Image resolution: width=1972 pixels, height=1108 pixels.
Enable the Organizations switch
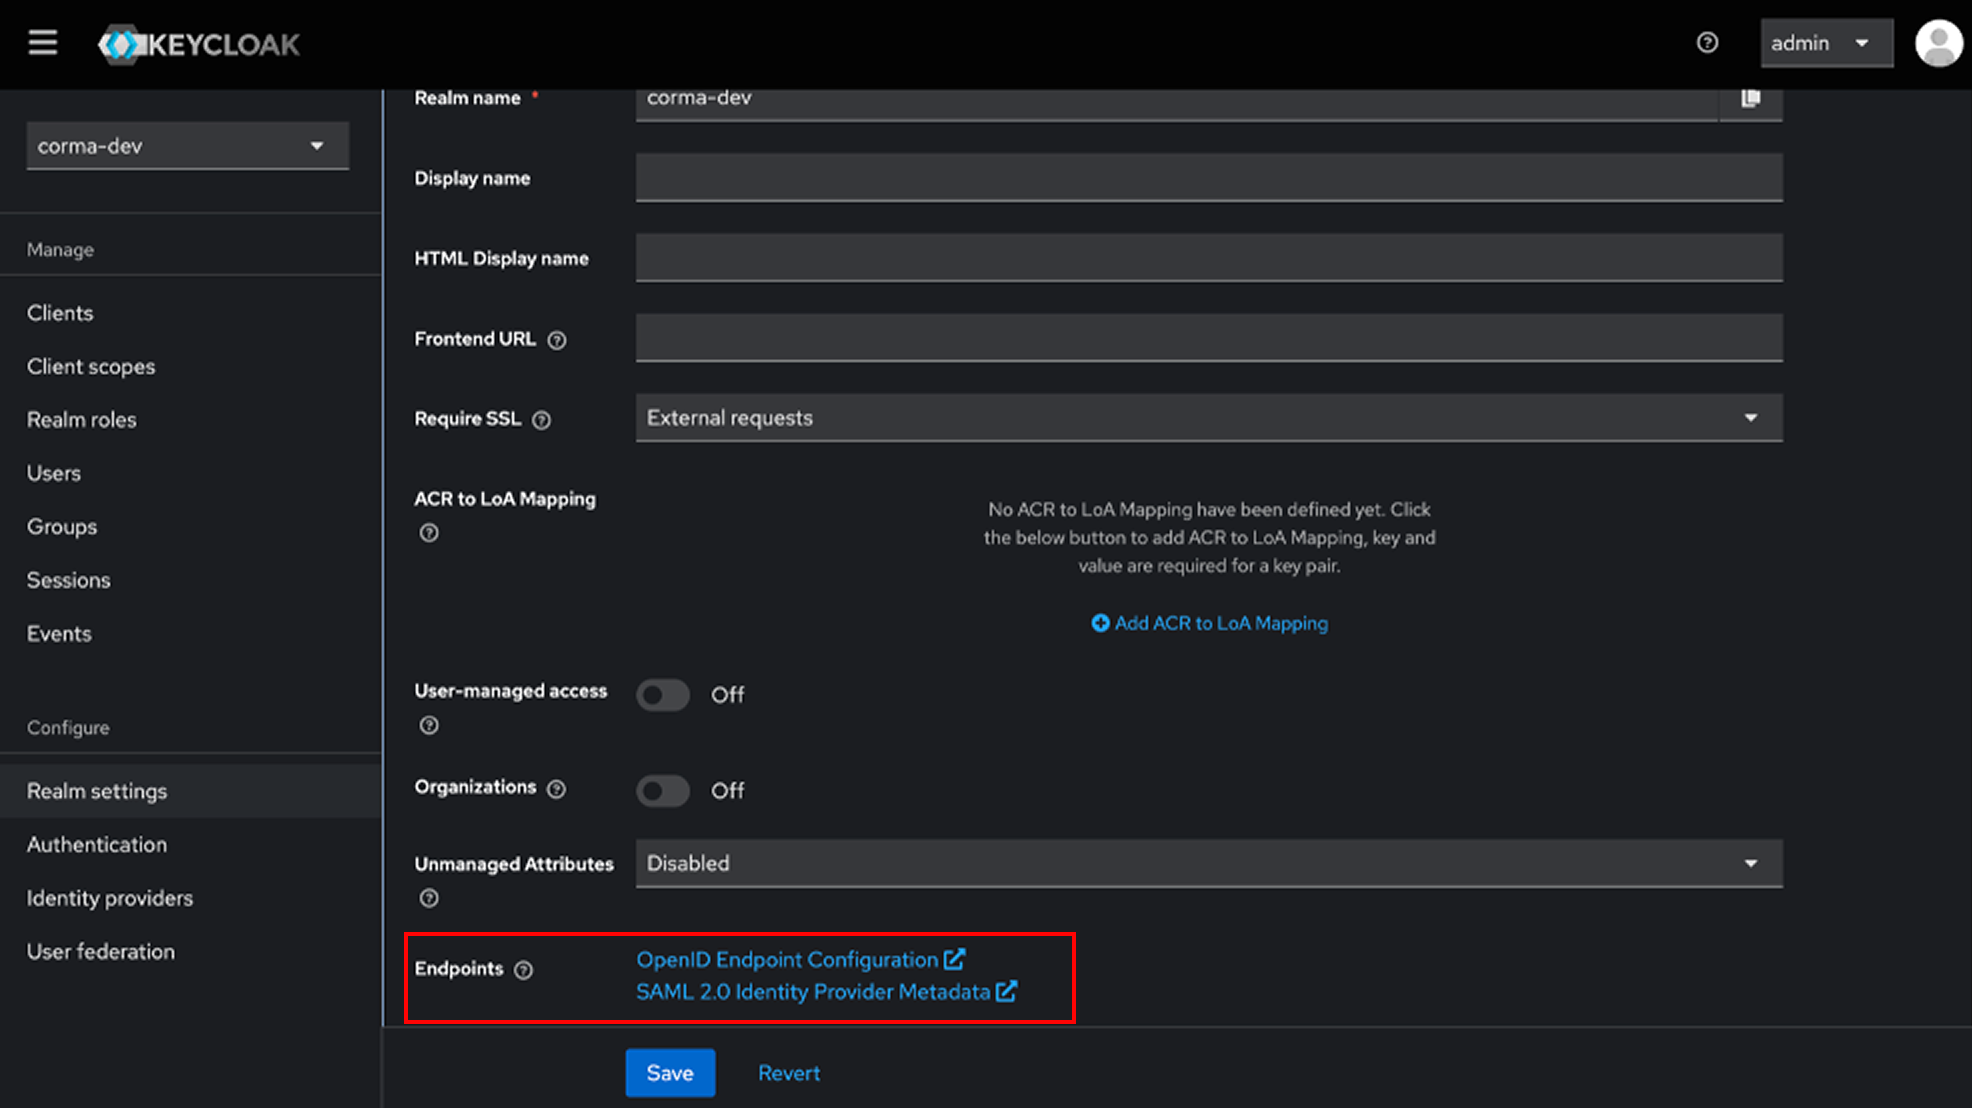663,791
